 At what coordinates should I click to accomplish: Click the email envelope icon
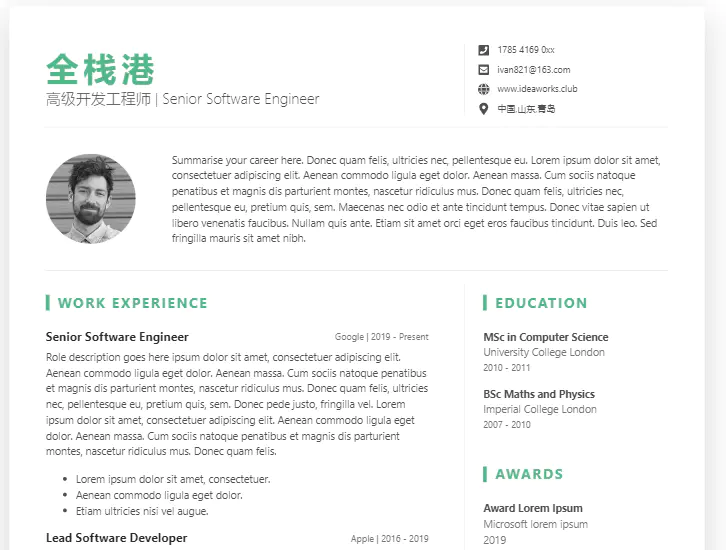pyautogui.click(x=484, y=70)
